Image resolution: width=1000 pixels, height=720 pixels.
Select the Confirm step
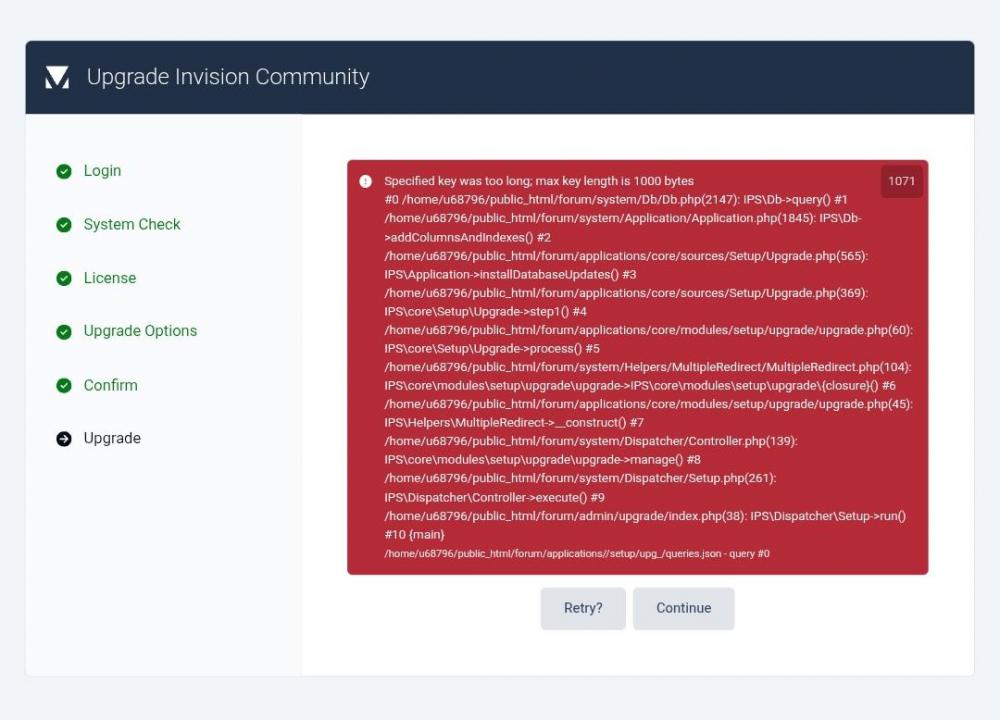tap(111, 385)
